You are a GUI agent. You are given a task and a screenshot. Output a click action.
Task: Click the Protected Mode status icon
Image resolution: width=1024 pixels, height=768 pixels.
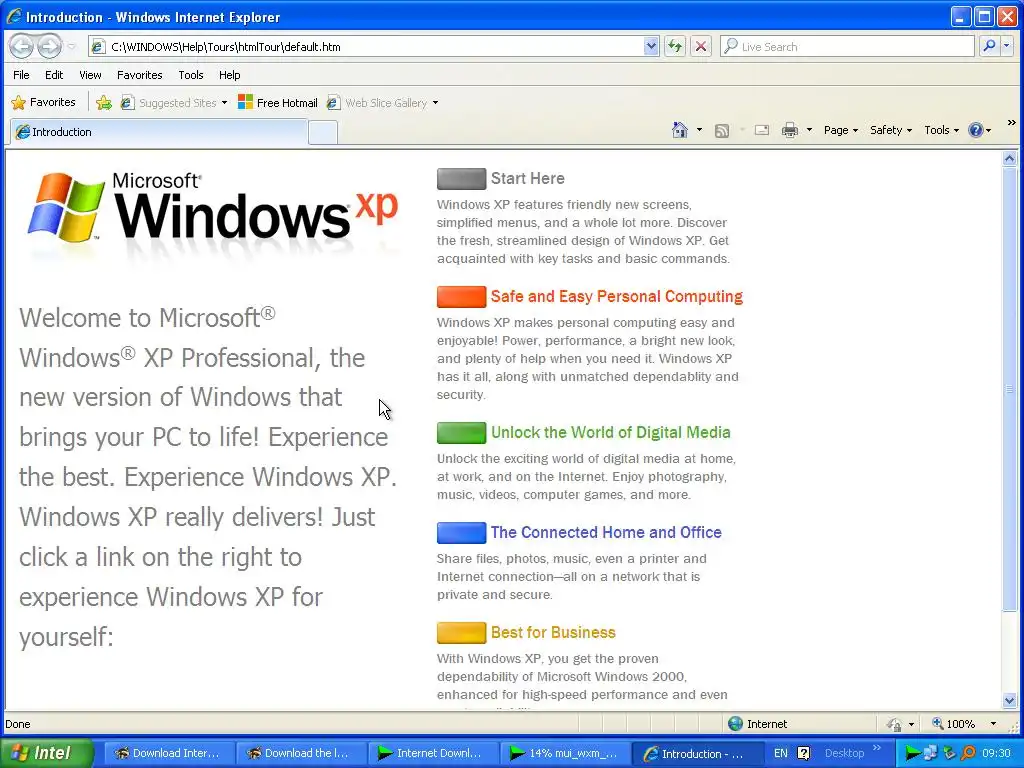click(x=893, y=724)
